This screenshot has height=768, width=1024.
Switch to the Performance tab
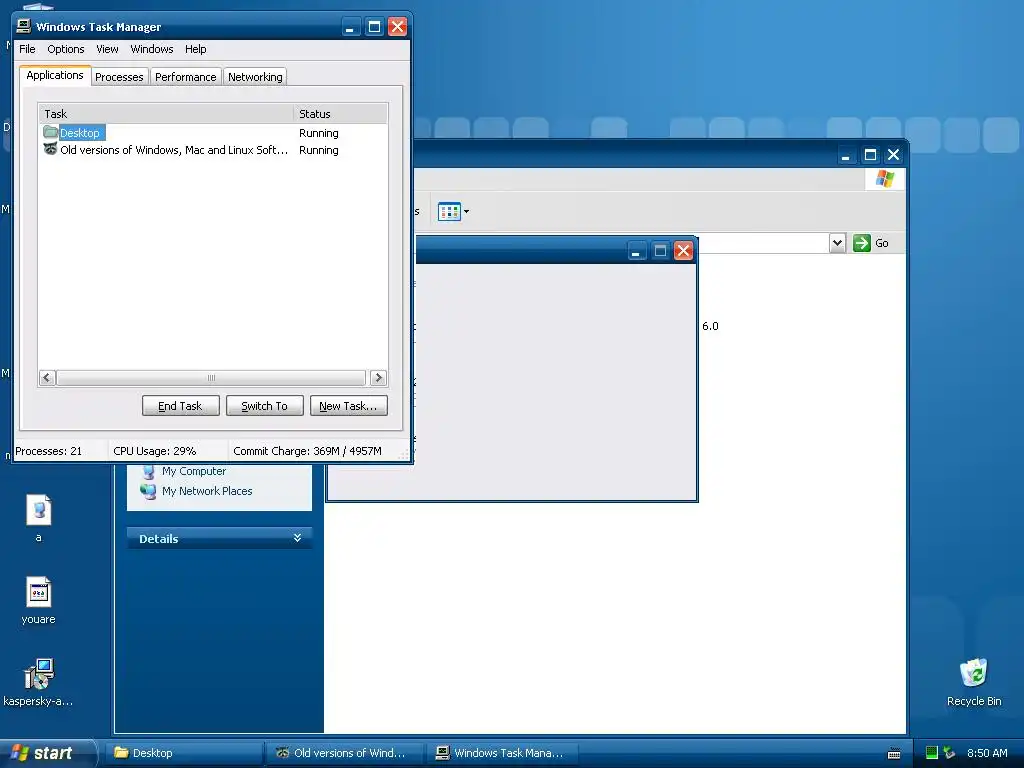(185, 77)
